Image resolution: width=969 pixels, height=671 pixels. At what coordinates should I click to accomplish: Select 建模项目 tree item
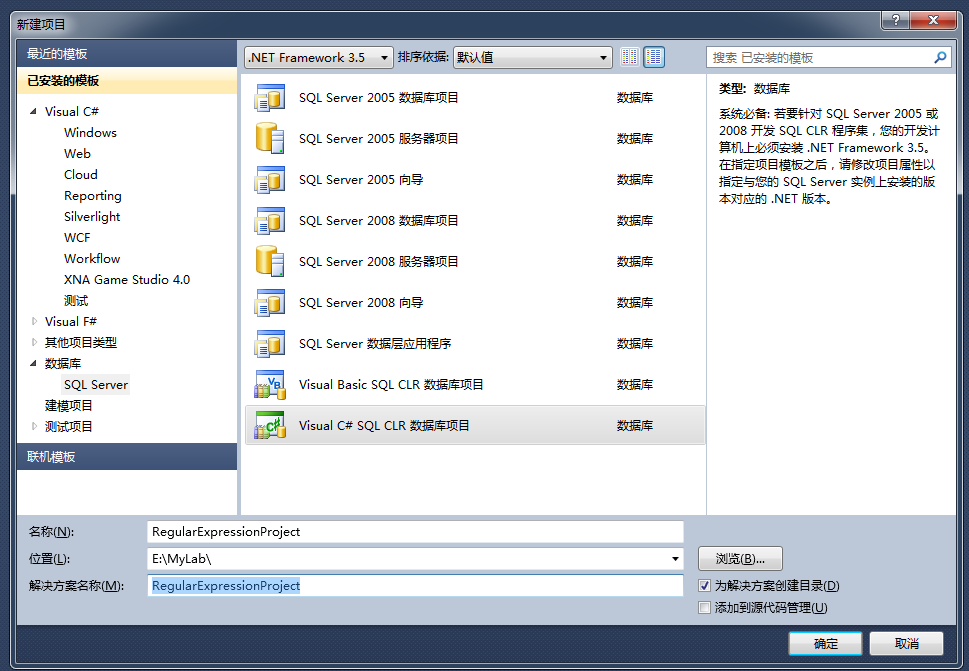point(69,405)
